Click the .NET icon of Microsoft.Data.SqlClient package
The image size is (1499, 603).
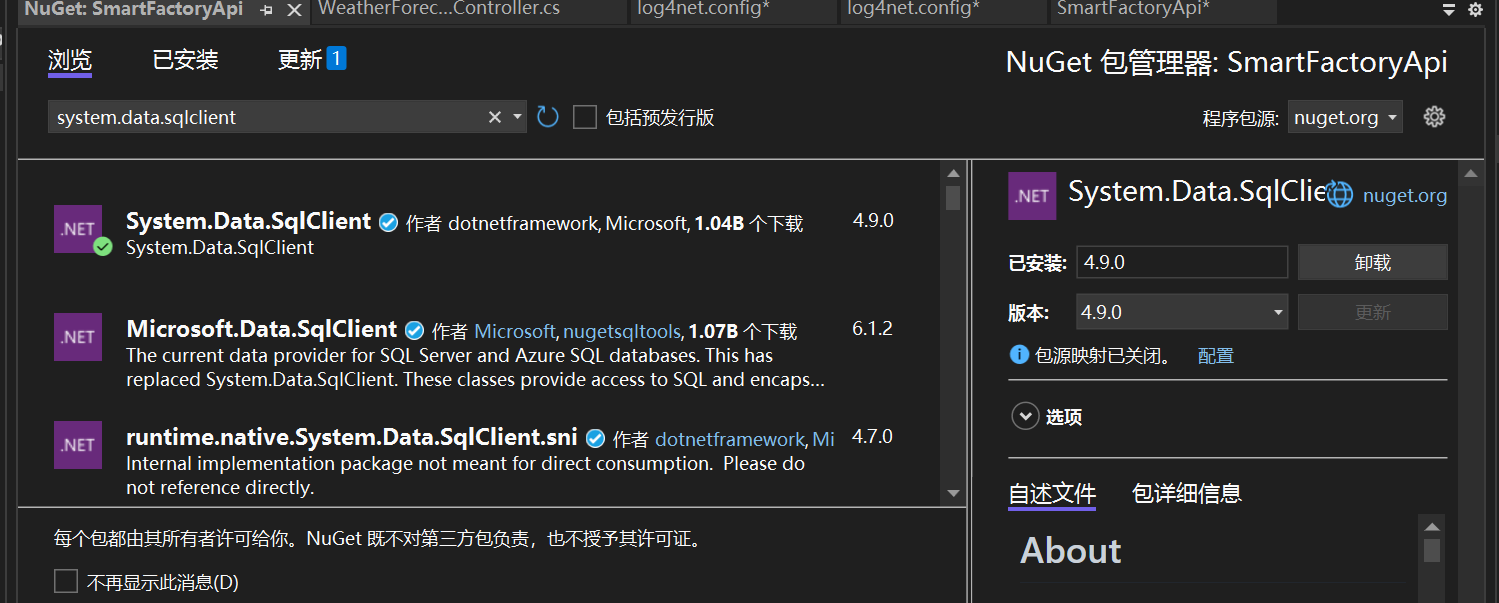tap(77, 337)
